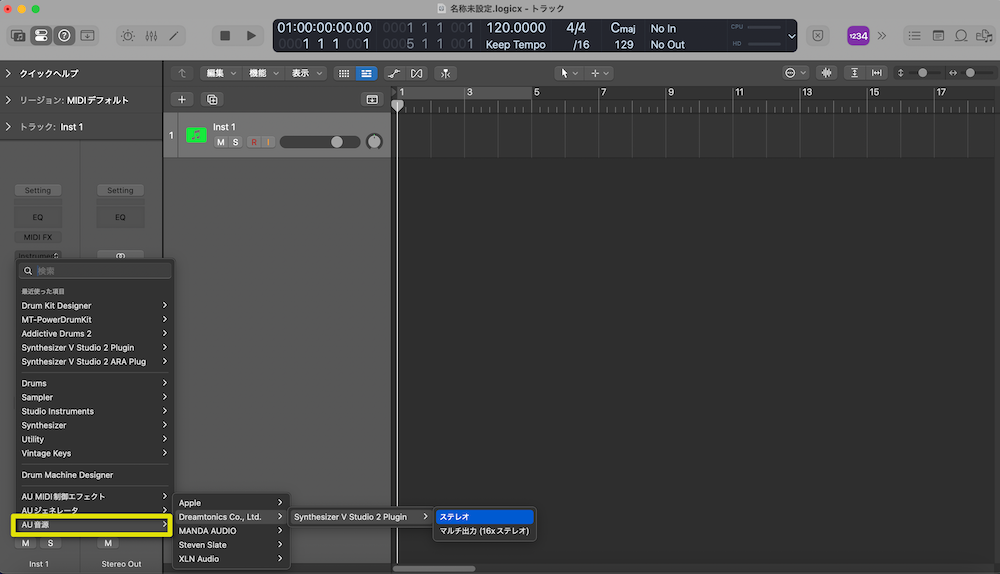
Task: Open the Mixer with the faders icon
Action: click(151, 36)
